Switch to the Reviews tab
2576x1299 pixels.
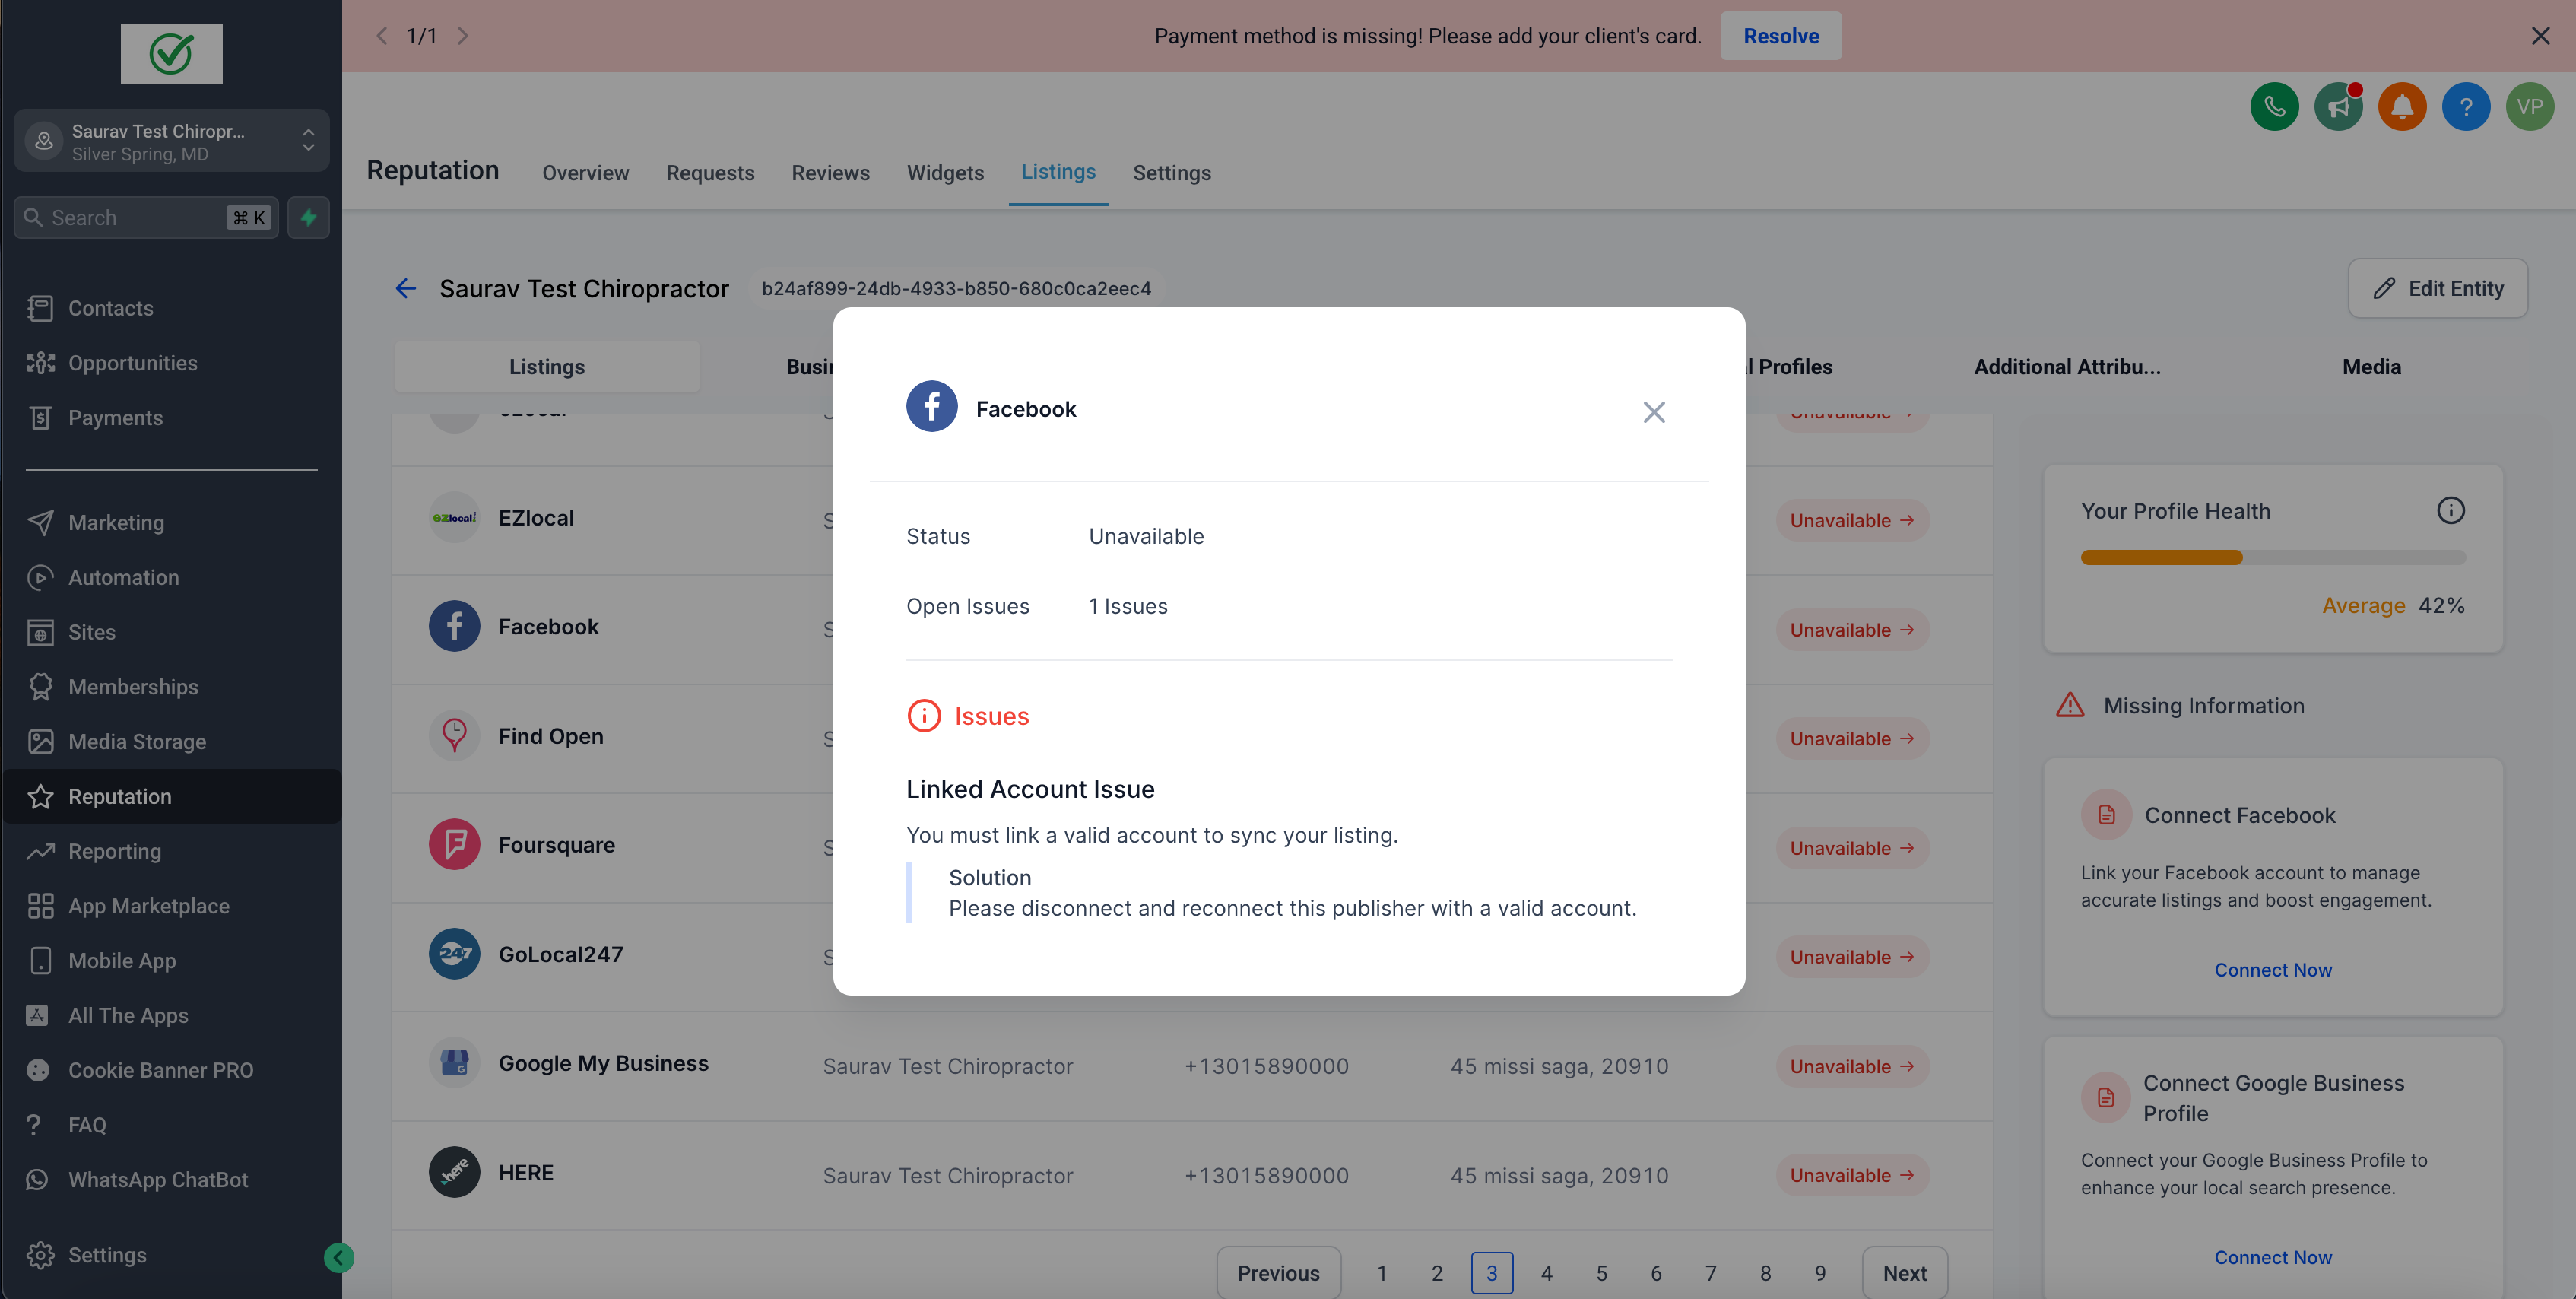coord(830,173)
